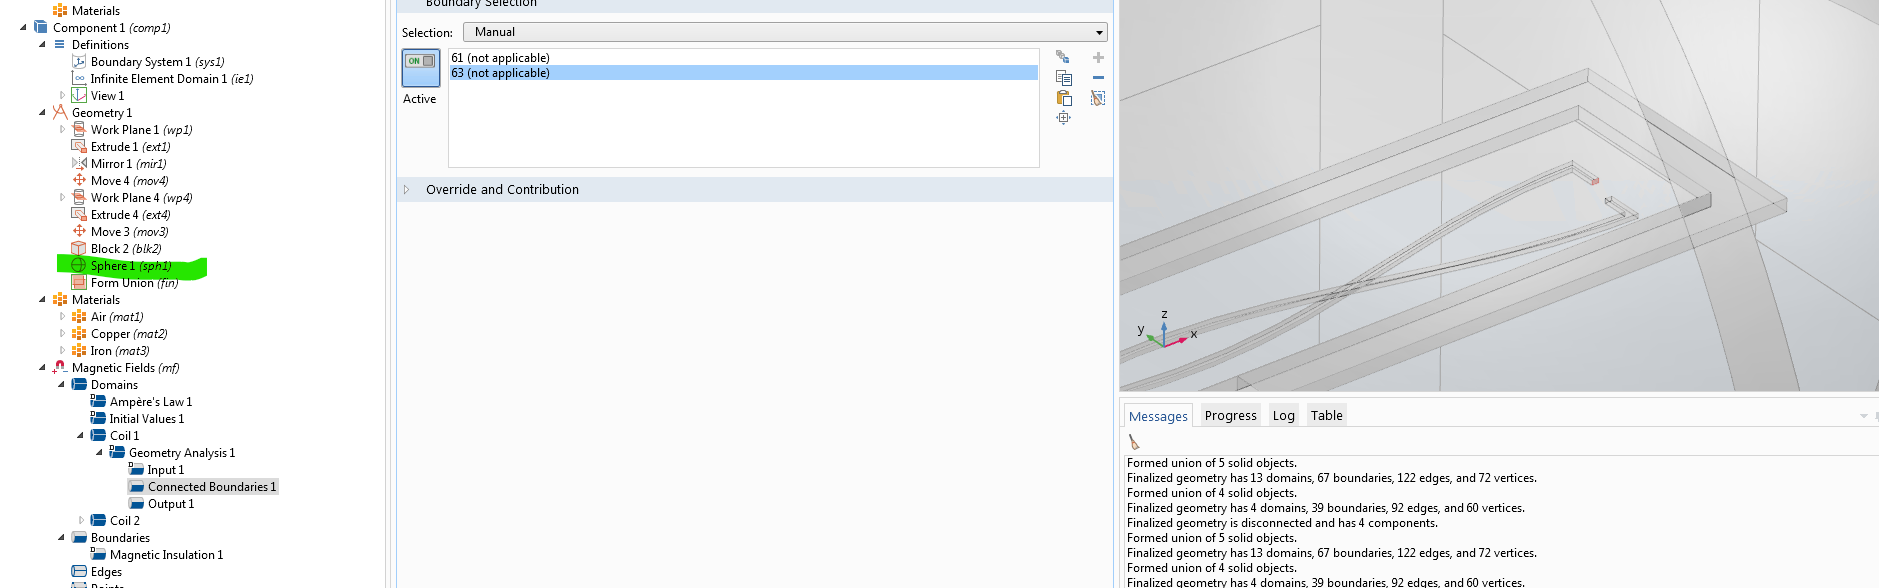Viewport: 1879px width, 588px height.
Task: Click the minus Remove from Selection icon
Action: tap(1098, 78)
